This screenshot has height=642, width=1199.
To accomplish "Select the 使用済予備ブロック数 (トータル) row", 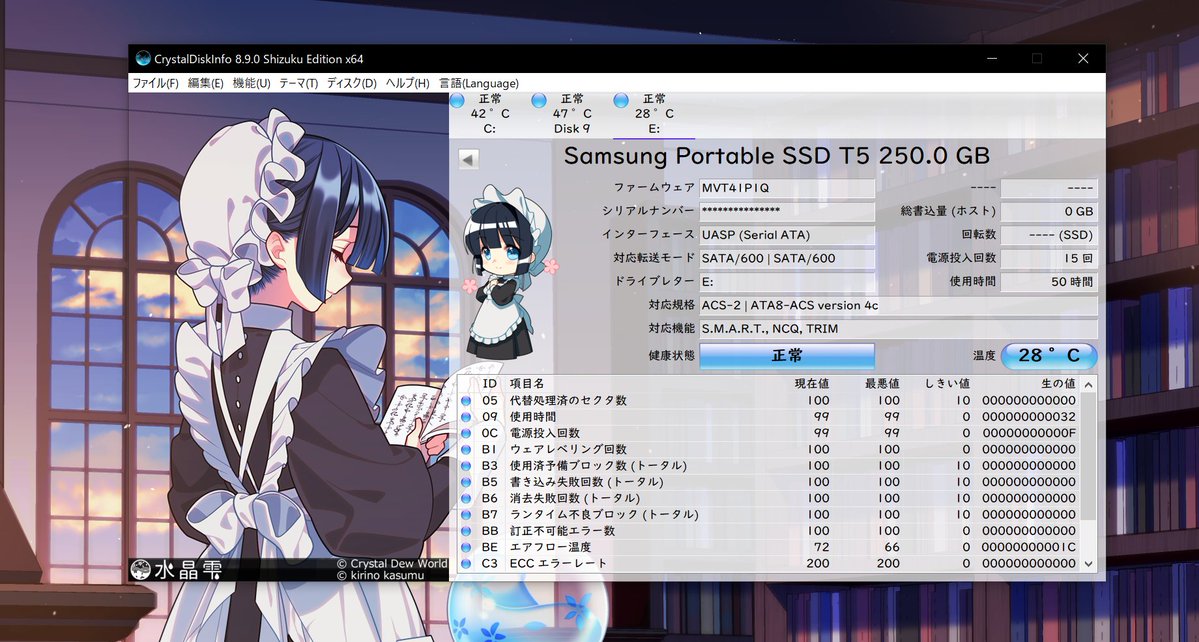I will (768, 465).
